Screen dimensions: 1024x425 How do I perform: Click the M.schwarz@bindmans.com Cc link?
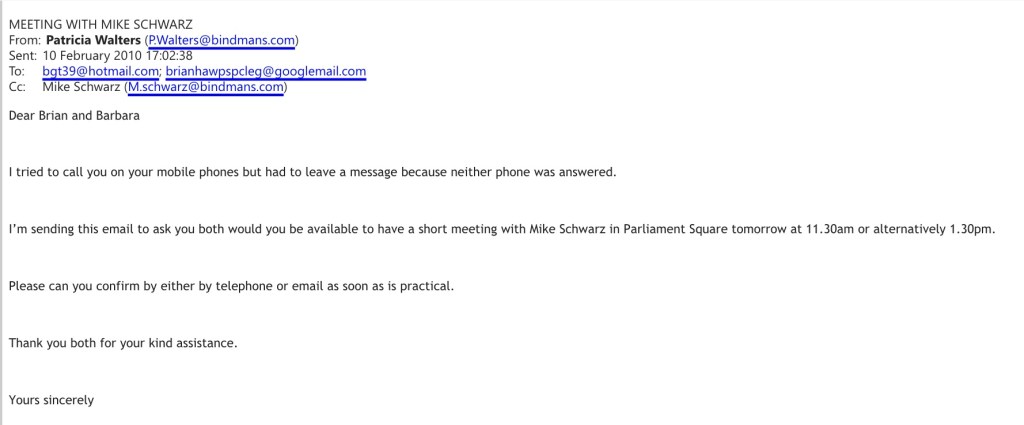point(206,88)
